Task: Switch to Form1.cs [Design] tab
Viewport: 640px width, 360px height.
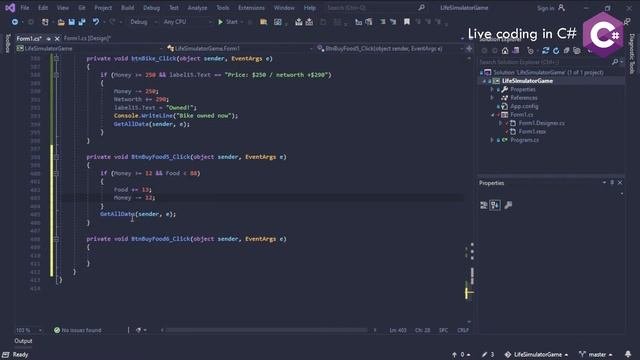Action: (x=87, y=38)
